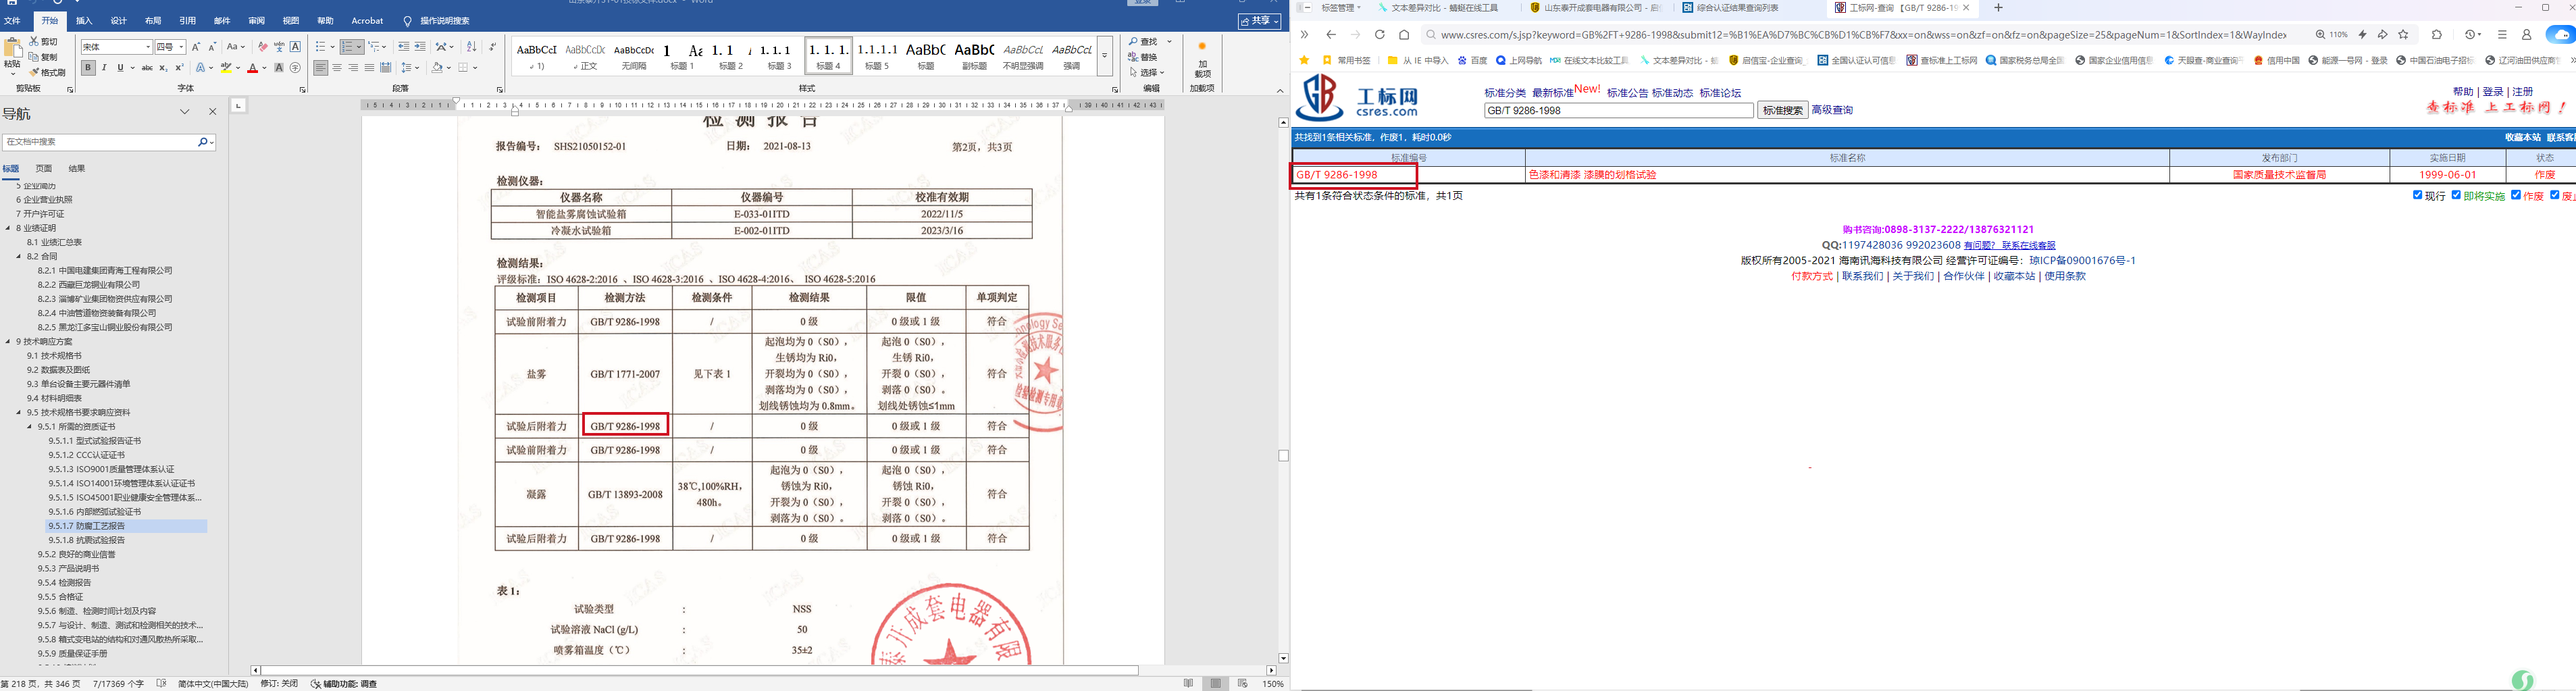Apply yellow text highlight color
The width and height of the screenshot is (2576, 691).
[x=226, y=68]
